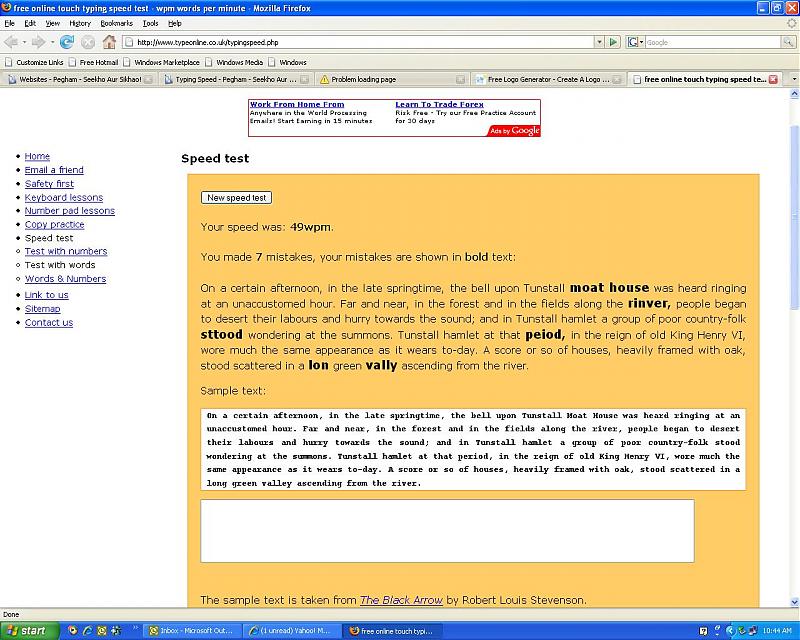This screenshot has width=800, height=640.
Task: Click the New speed test button
Action: tap(236, 198)
